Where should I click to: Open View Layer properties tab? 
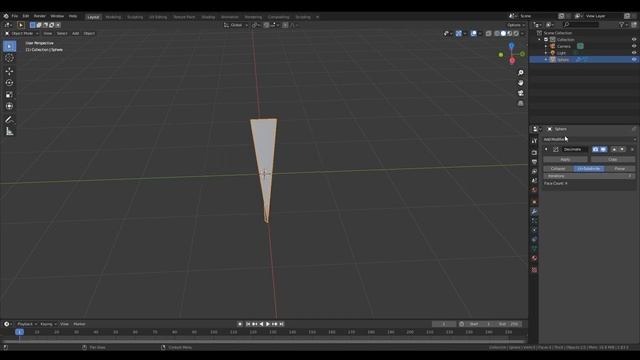click(534, 171)
